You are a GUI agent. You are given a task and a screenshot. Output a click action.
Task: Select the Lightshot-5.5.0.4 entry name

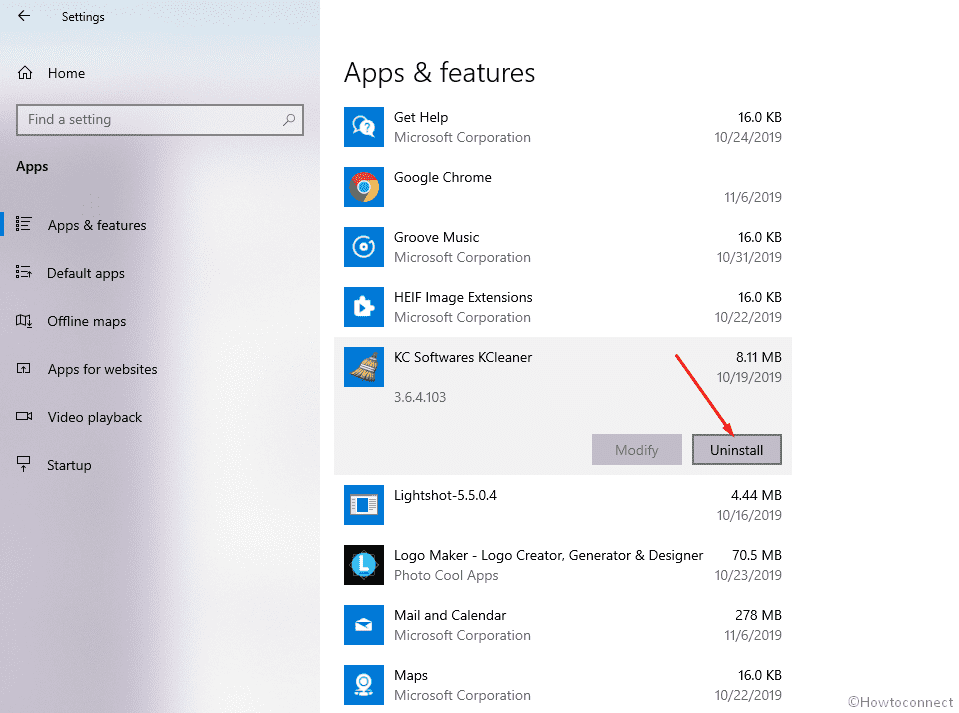coord(445,495)
